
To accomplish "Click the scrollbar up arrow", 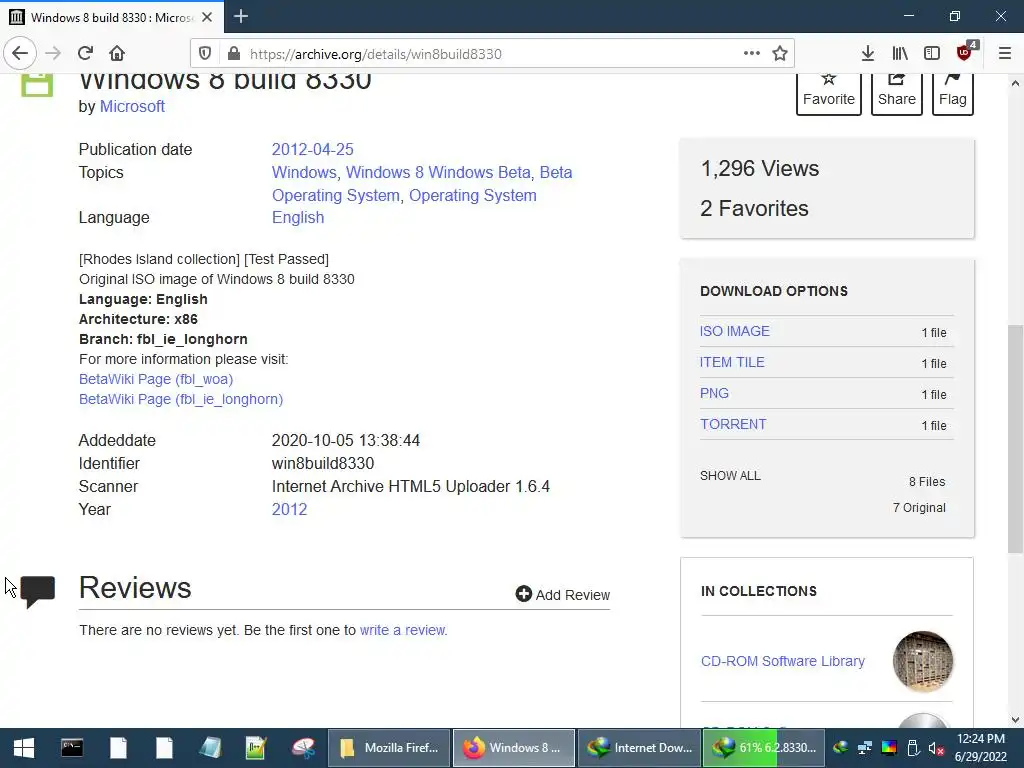I will click(1015, 83).
